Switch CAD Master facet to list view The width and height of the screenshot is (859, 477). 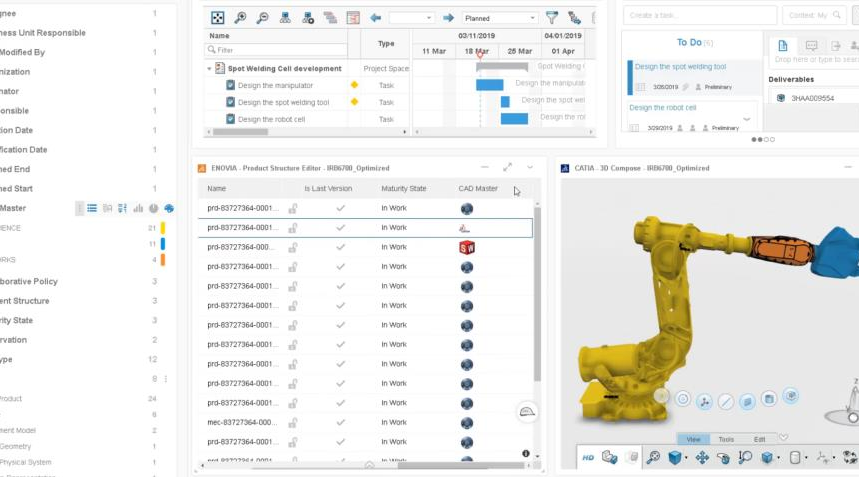(x=92, y=208)
